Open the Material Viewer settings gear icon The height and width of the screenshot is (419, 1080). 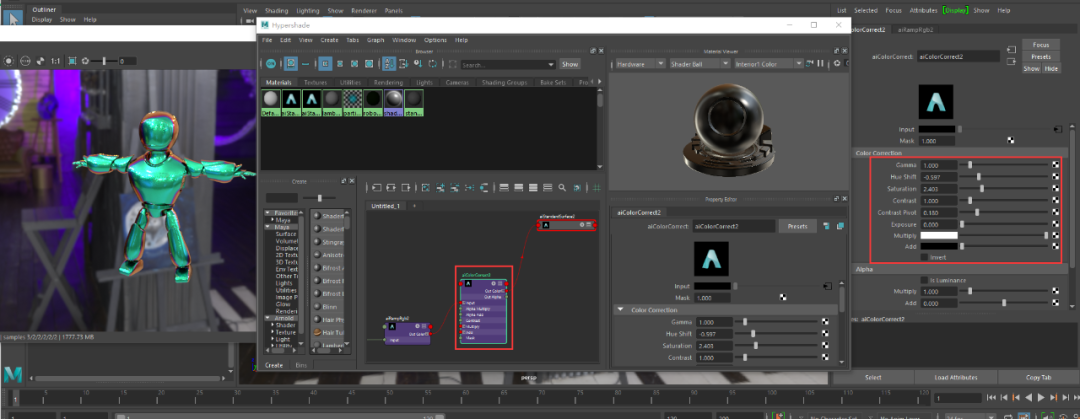tap(837, 63)
